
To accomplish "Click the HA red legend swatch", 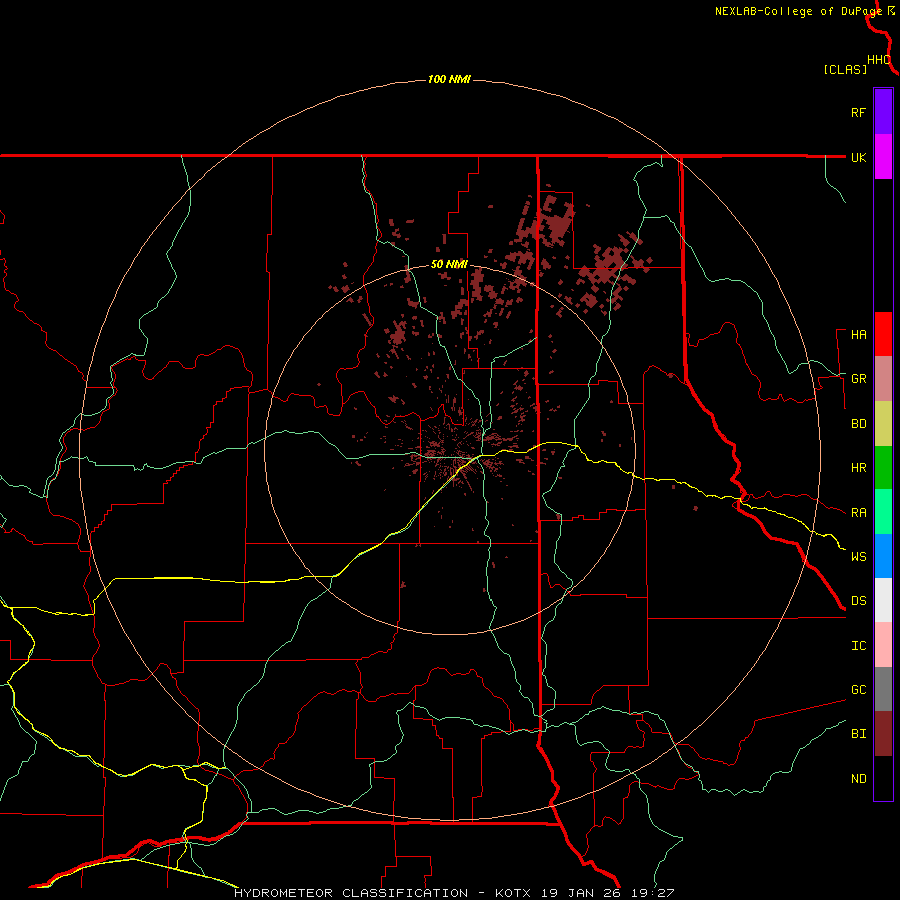I will 883,334.
